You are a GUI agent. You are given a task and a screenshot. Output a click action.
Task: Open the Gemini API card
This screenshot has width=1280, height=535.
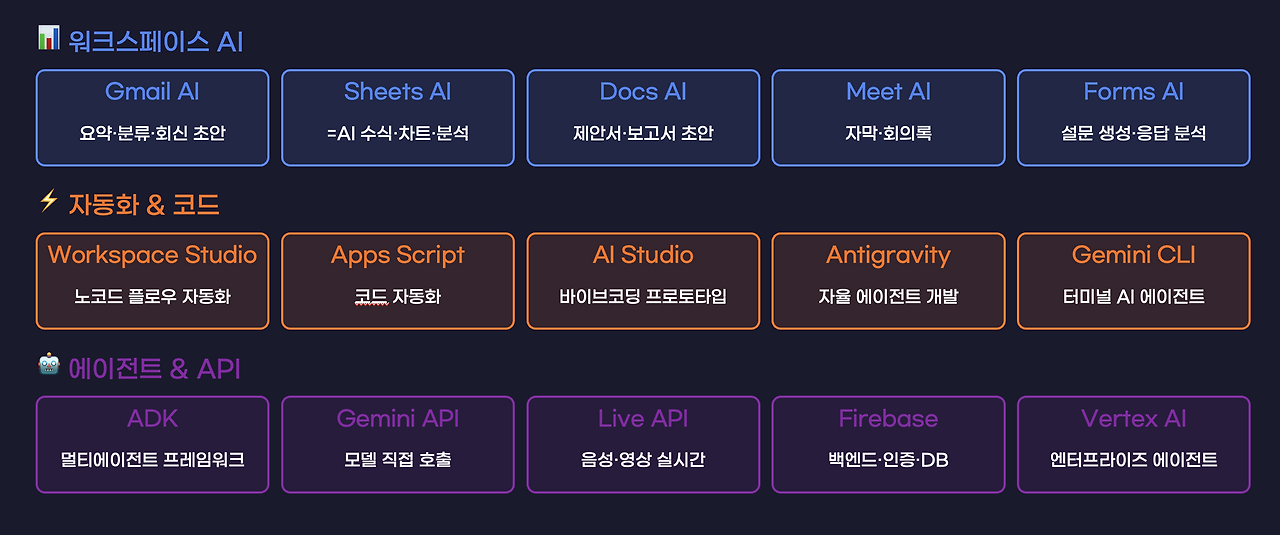tap(398, 445)
